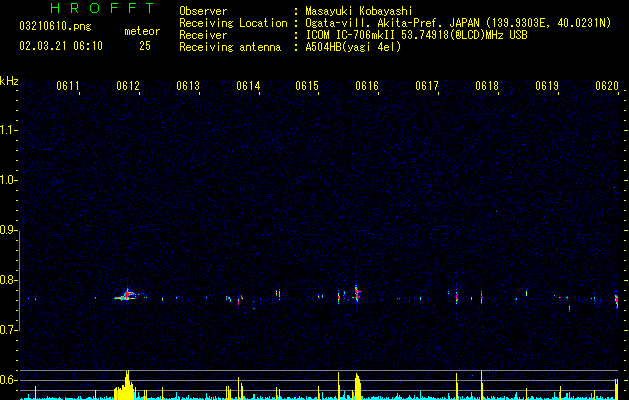Click the 0615 time marker
This screenshot has width=629, height=400.
coord(307,86)
